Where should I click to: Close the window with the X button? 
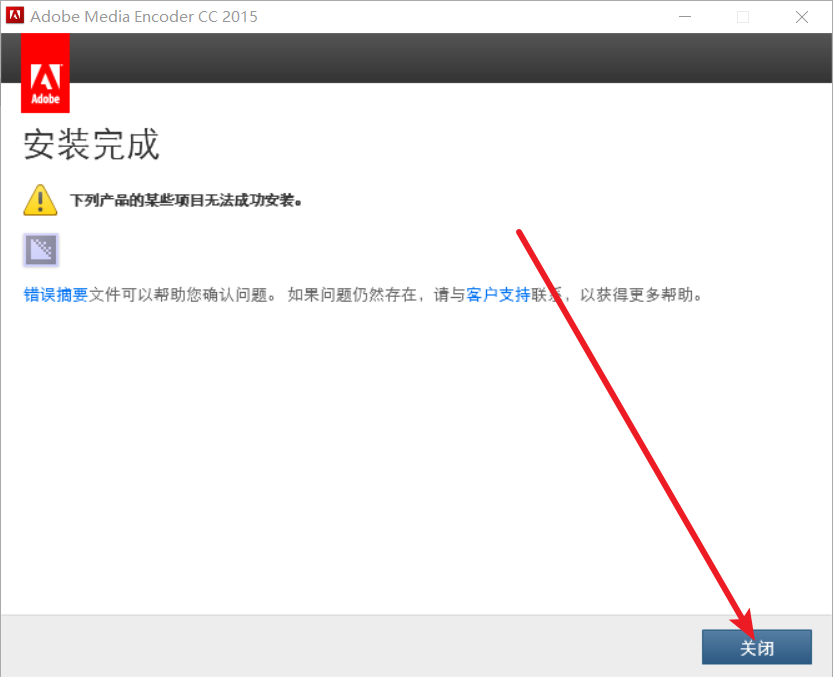pos(802,16)
